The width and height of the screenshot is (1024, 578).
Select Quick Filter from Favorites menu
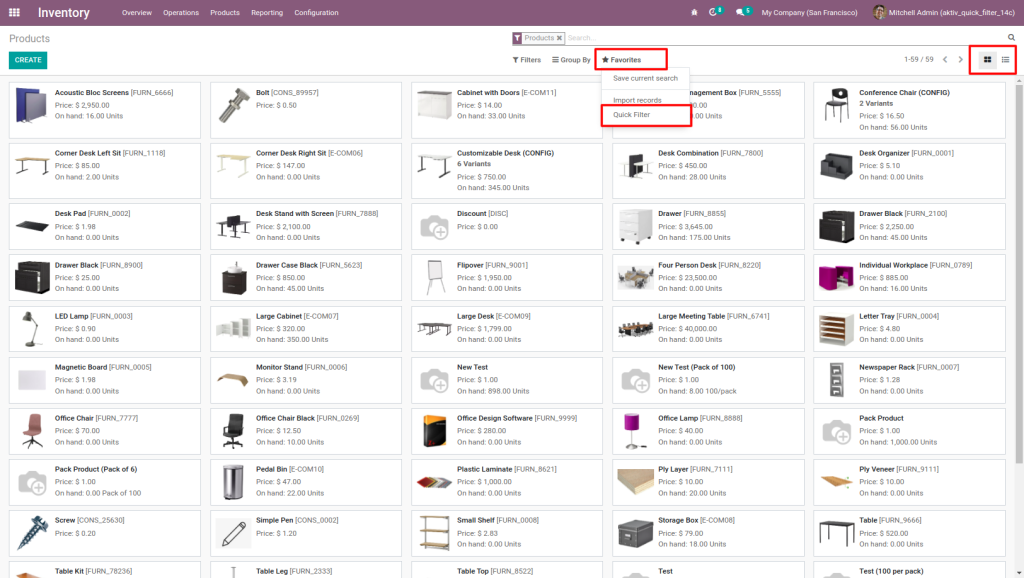[633, 115]
